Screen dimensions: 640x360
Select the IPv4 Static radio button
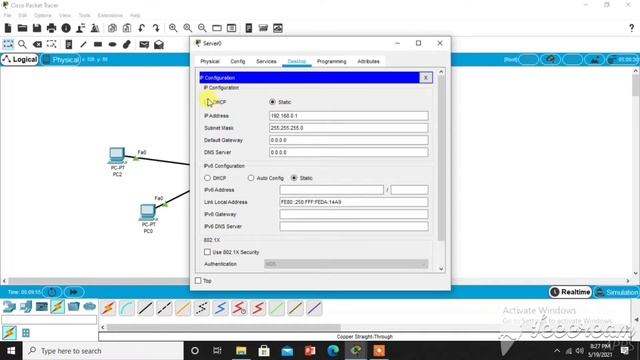click(x=272, y=102)
